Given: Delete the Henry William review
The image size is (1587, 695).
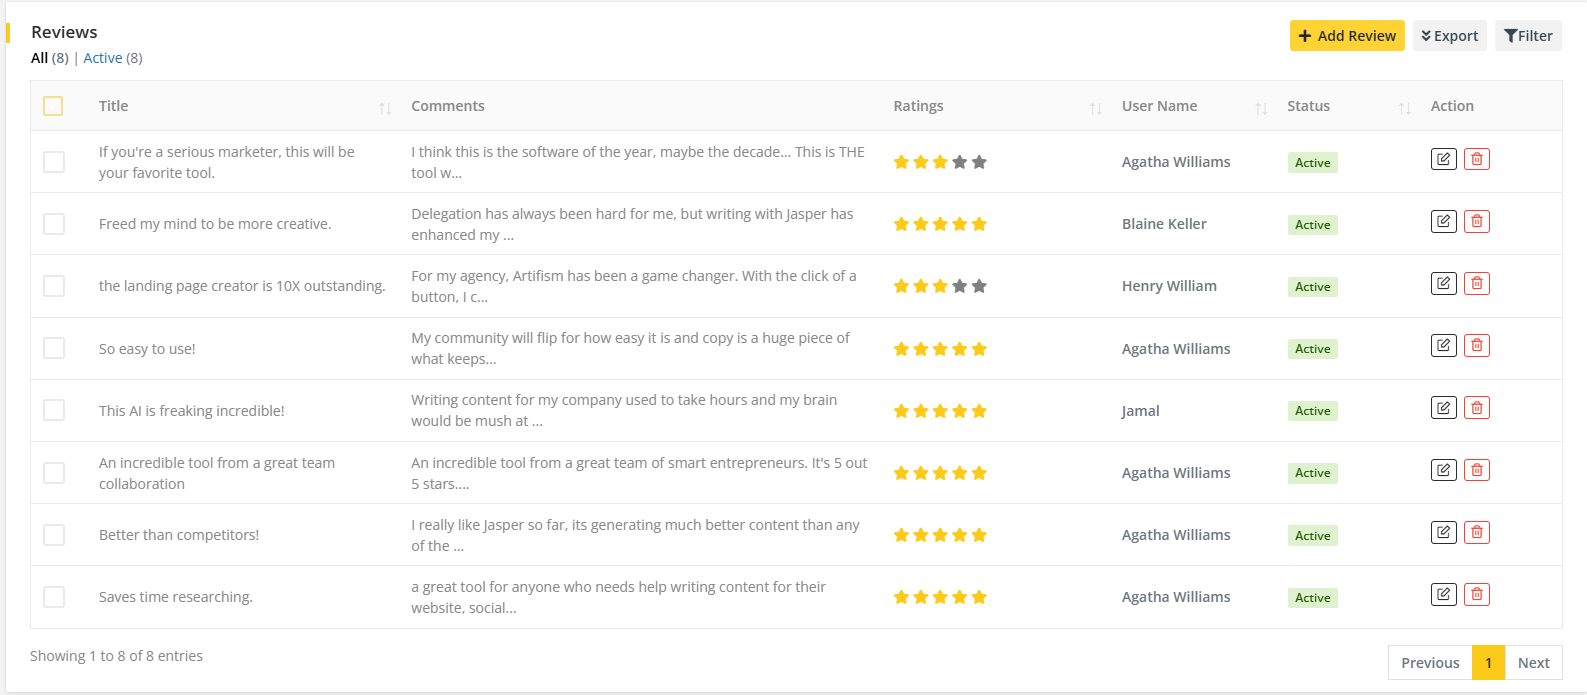Looking at the screenshot, I should coord(1476,284).
